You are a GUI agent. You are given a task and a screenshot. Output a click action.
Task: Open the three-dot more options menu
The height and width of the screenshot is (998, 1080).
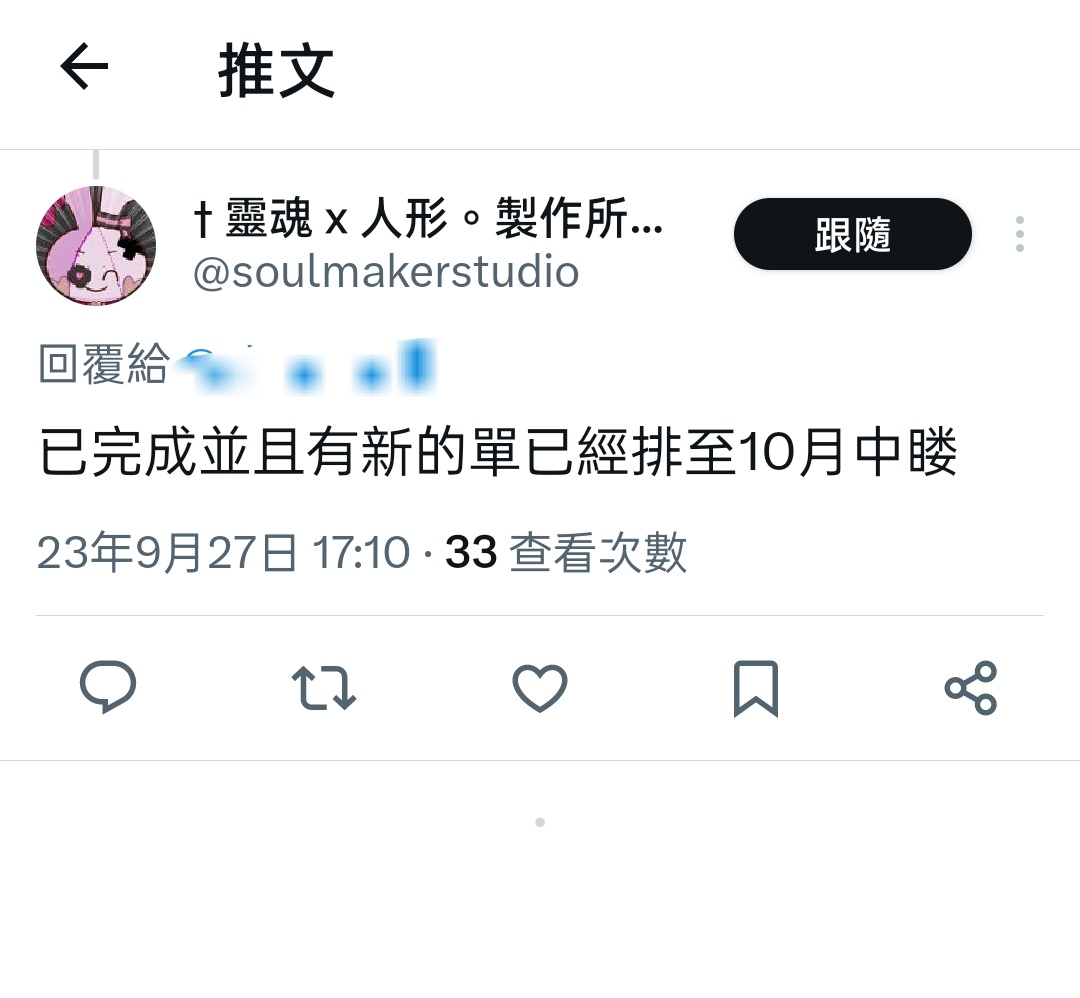coord(1019,234)
